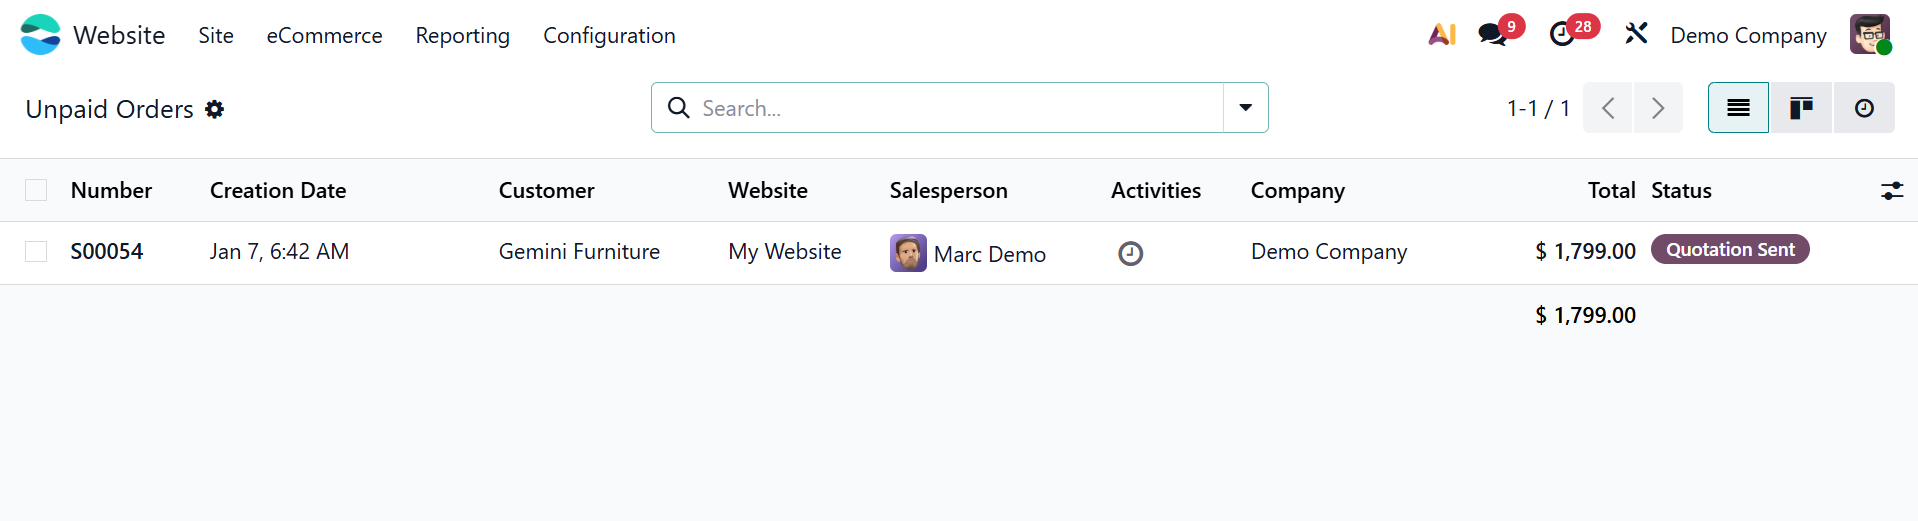Check the row checkbox for S00054
The image size is (1918, 521).
pos(36,251)
